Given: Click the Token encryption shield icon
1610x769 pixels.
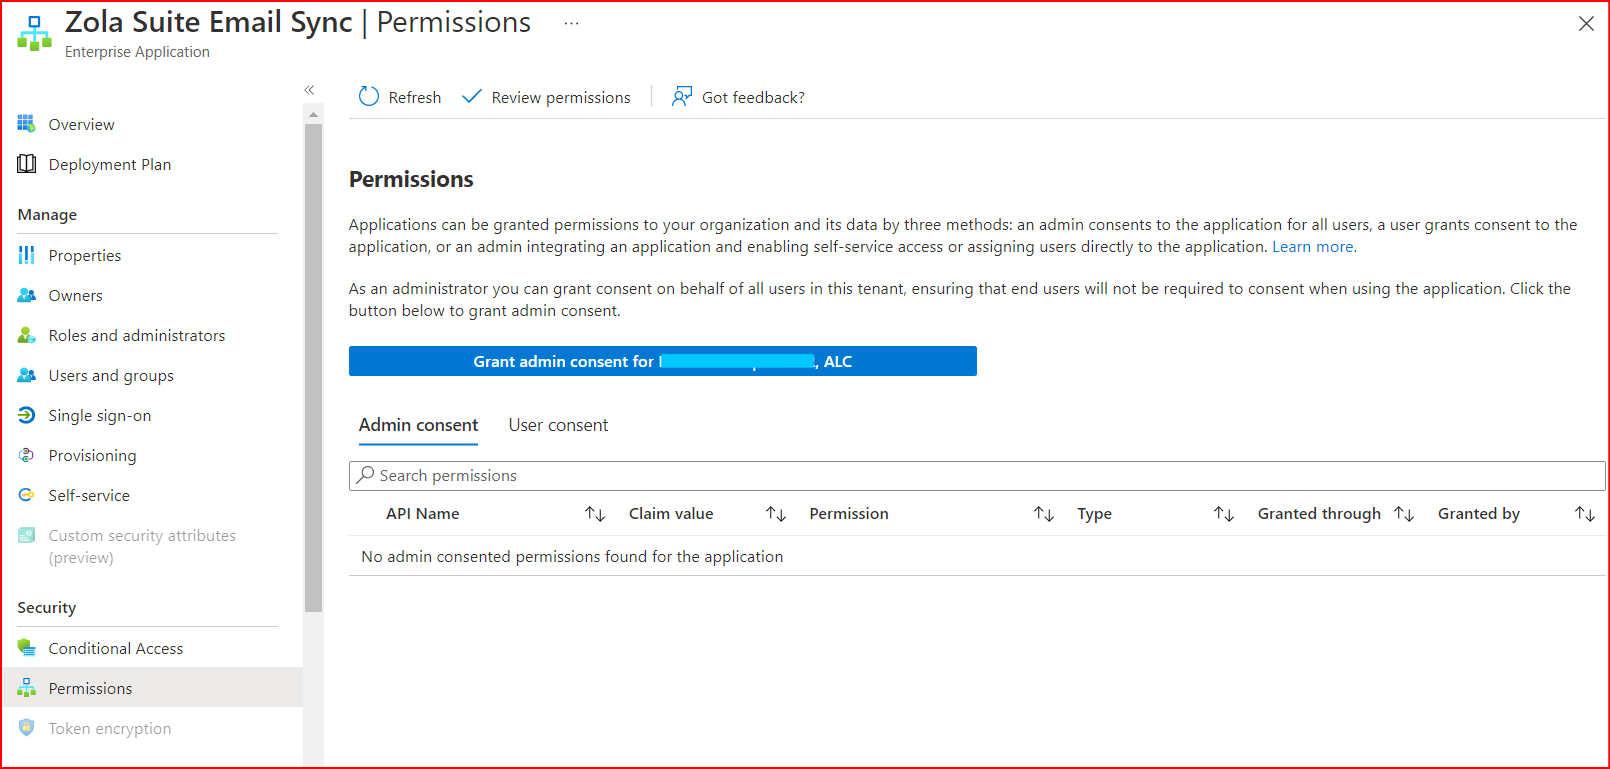Looking at the screenshot, I should 26,728.
